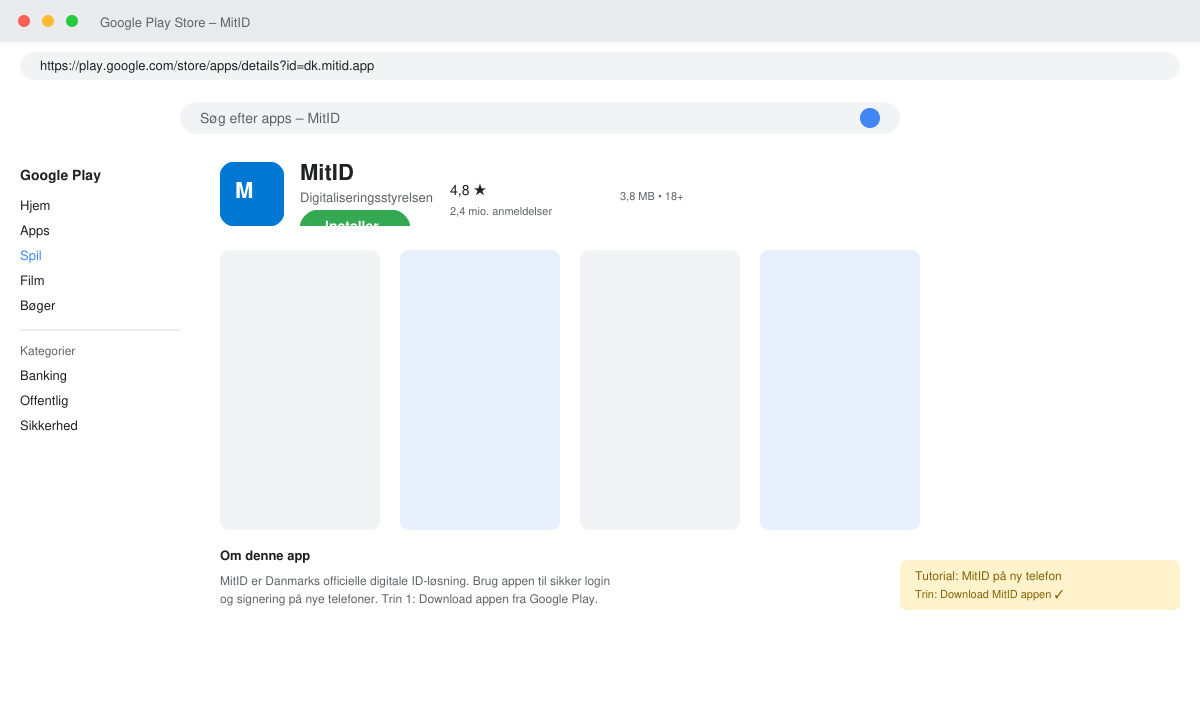Click the Google Play logo text
The height and width of the screenshot is (720, 1200).
coord(61,175)
